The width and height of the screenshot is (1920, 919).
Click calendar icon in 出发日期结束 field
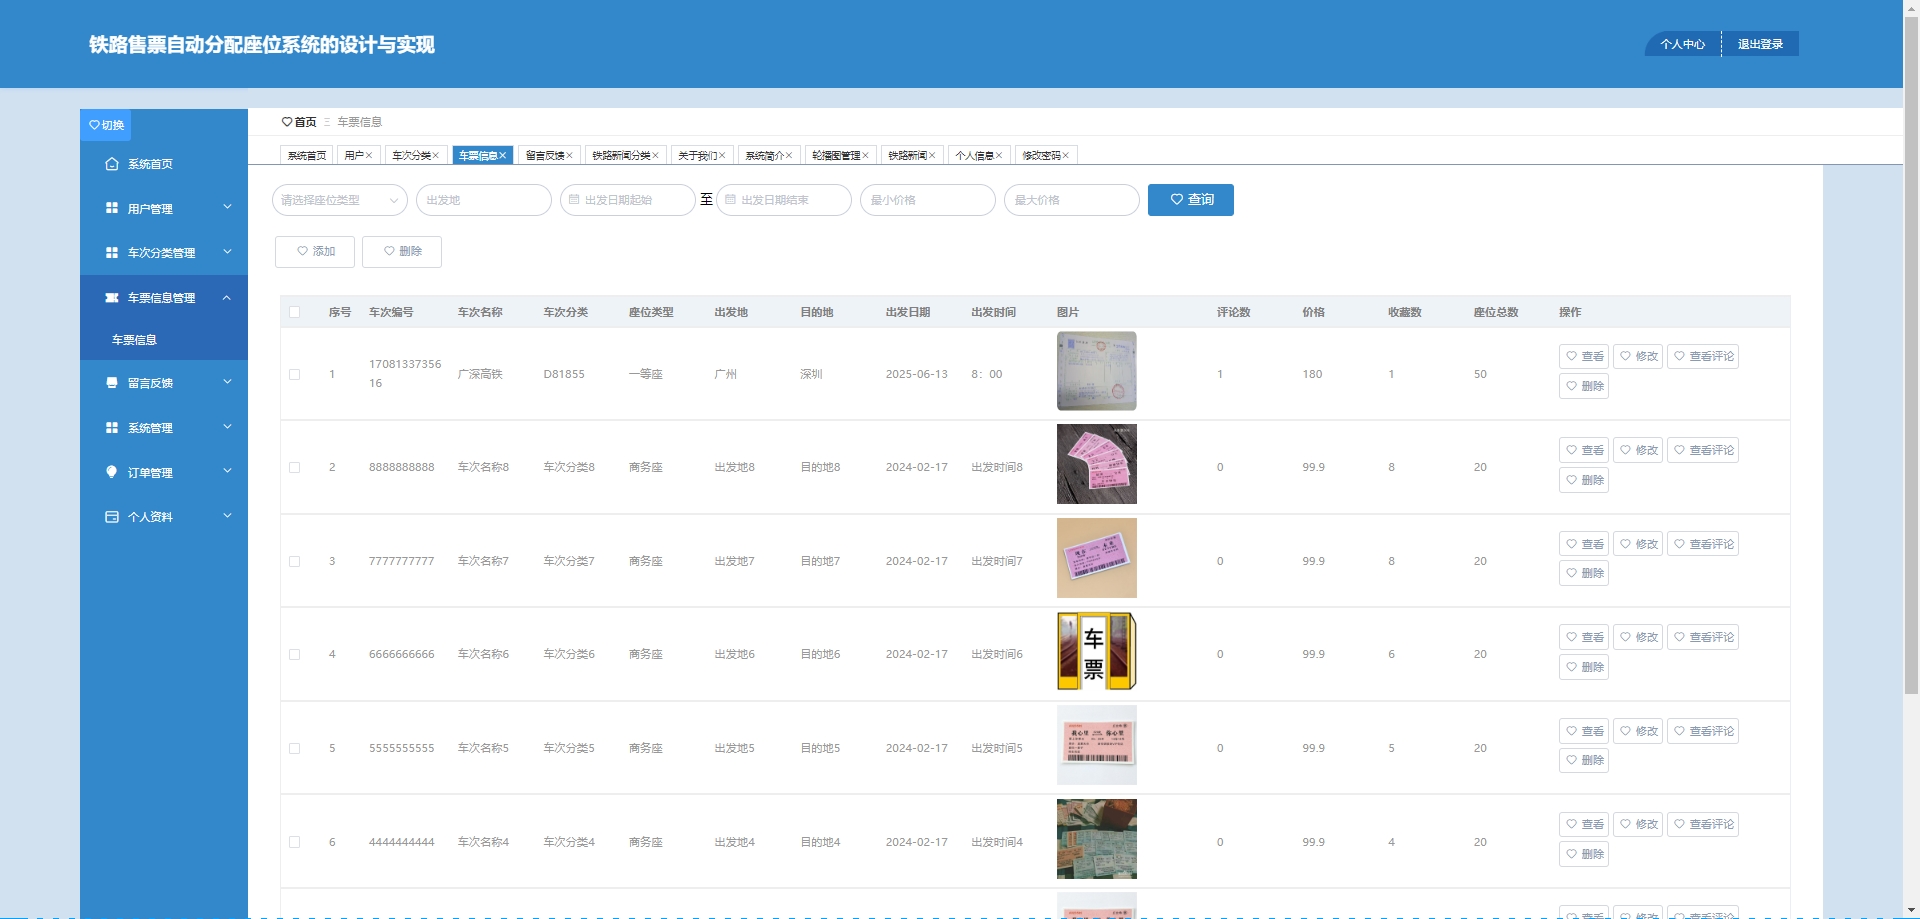pos(730,200)
